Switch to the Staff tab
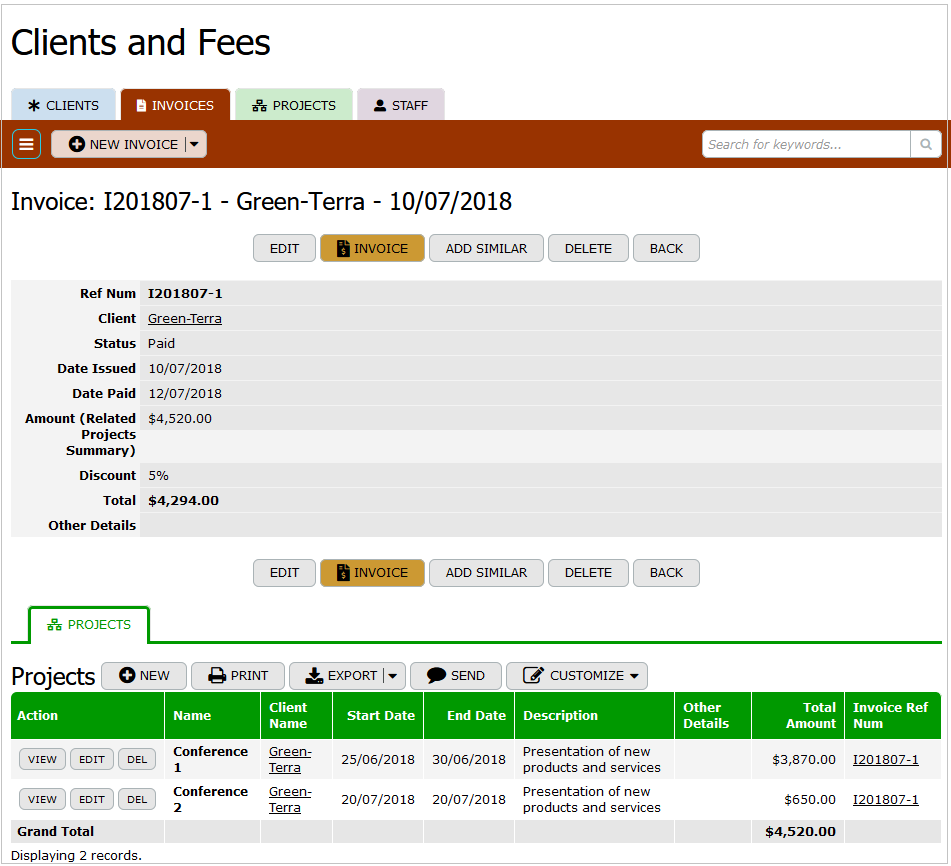 point(400,105)
